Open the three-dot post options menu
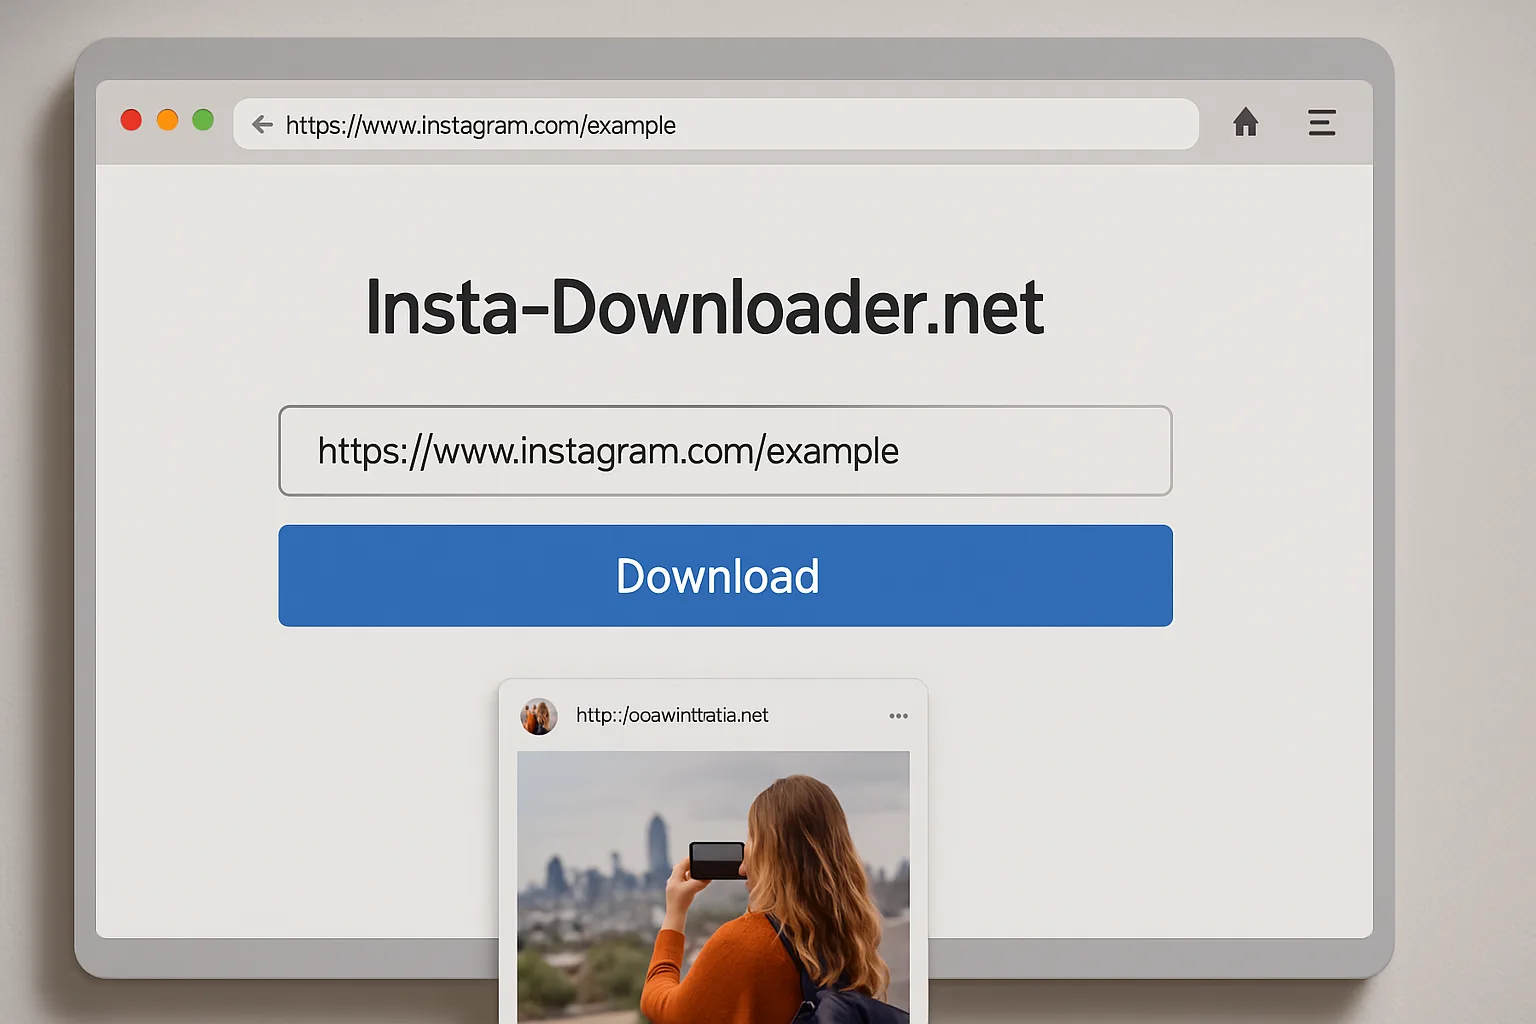This screenshot has width=1536, height=1024. (x=898, y=716)
